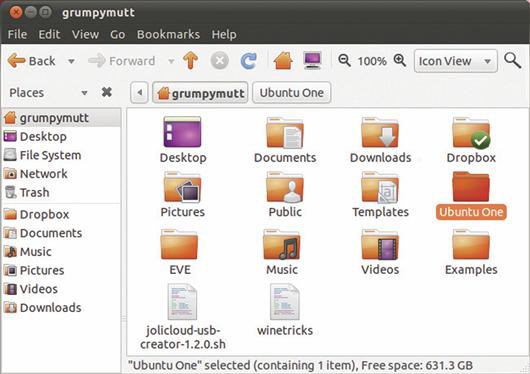530x374 pixels.
Task: Open the Icon View mode dropdown
Action: (456, 61)
